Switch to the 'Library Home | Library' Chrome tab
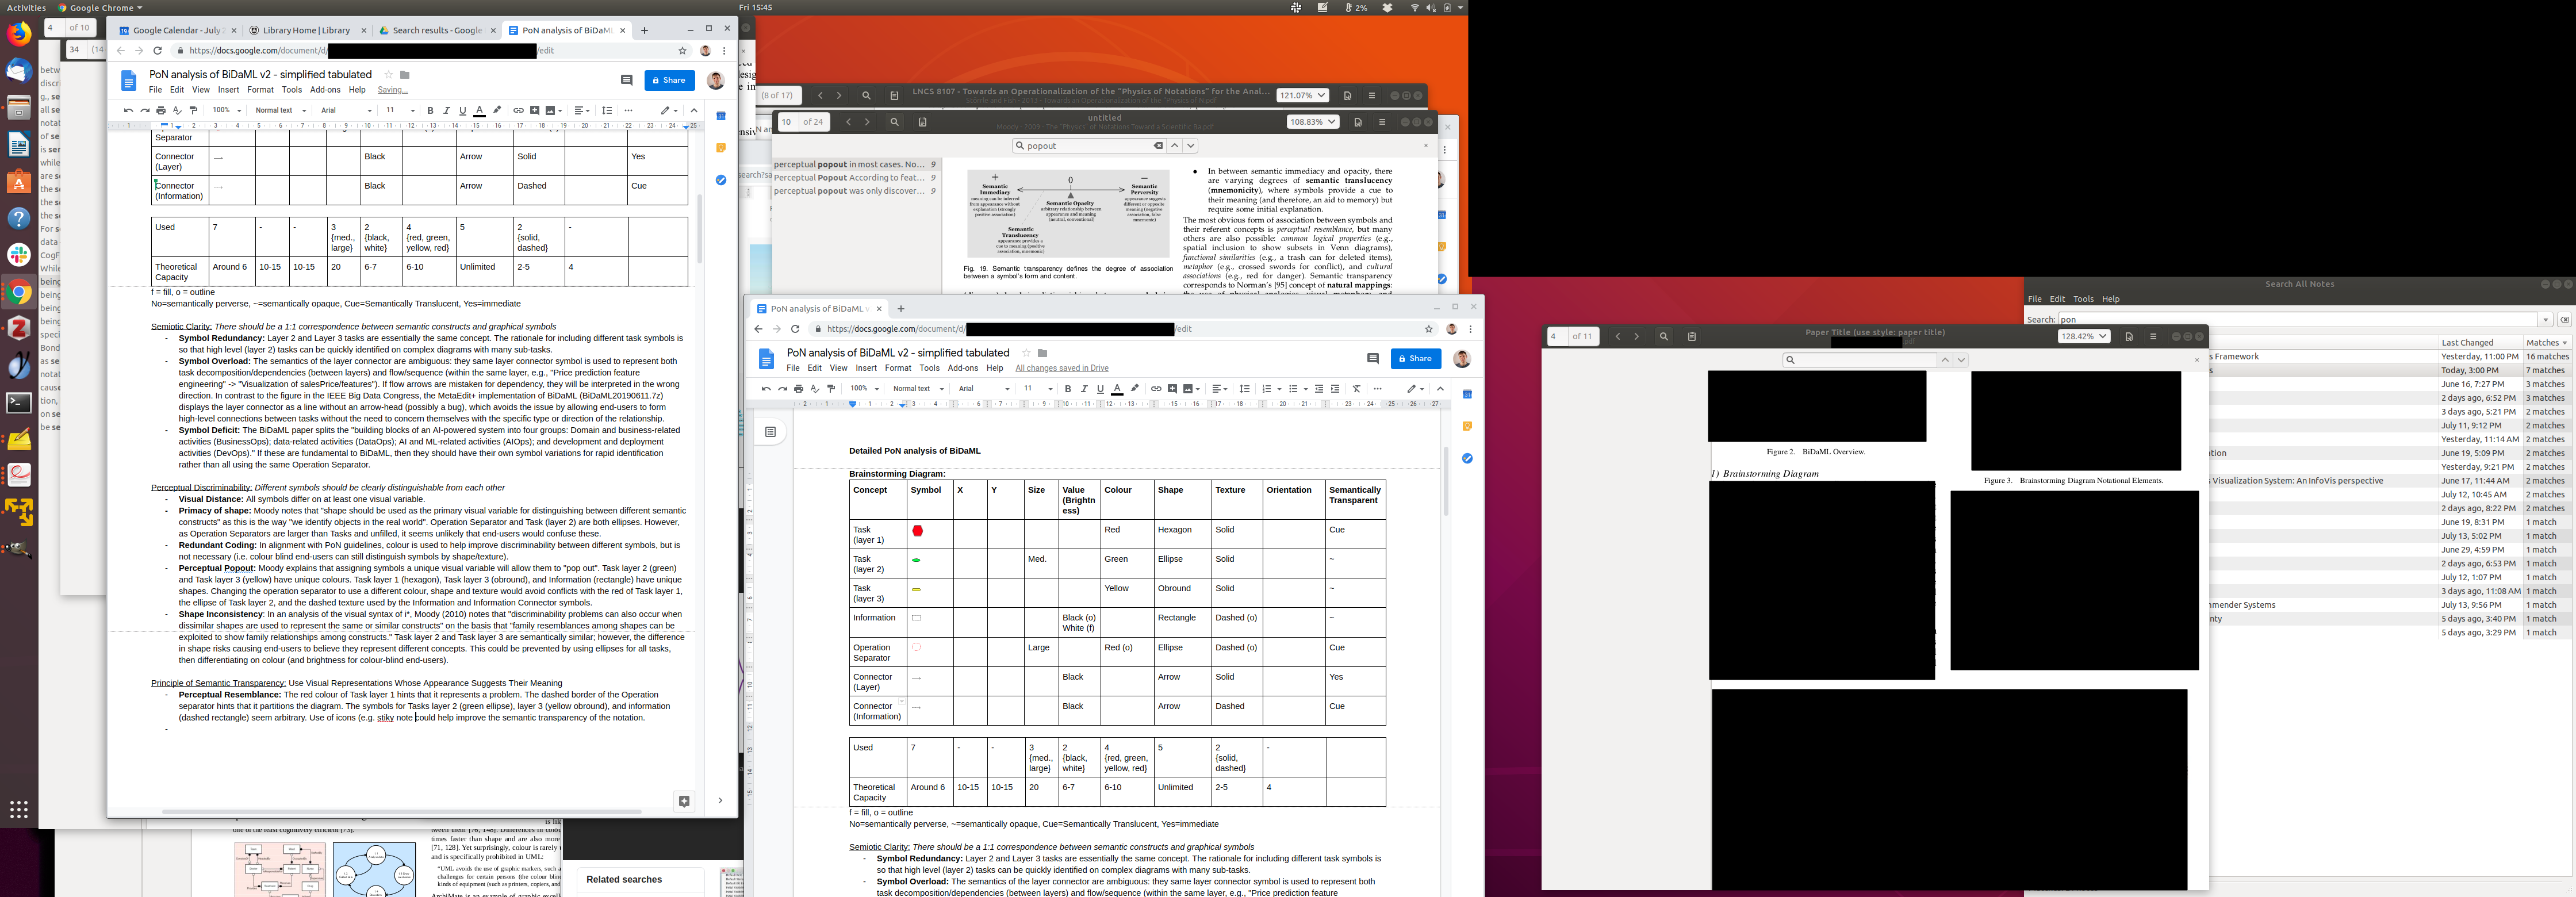The height and width of the screenshot is (897, 2576). [306, 30]
